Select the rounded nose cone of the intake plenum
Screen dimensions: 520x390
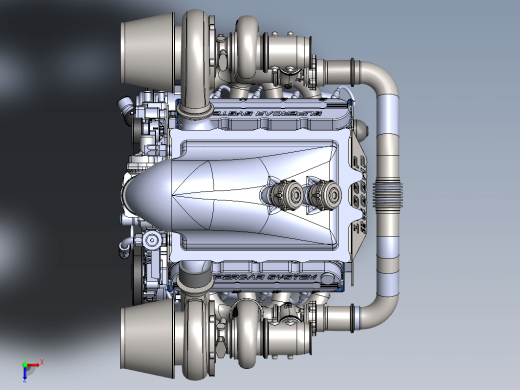coord(147,195)
